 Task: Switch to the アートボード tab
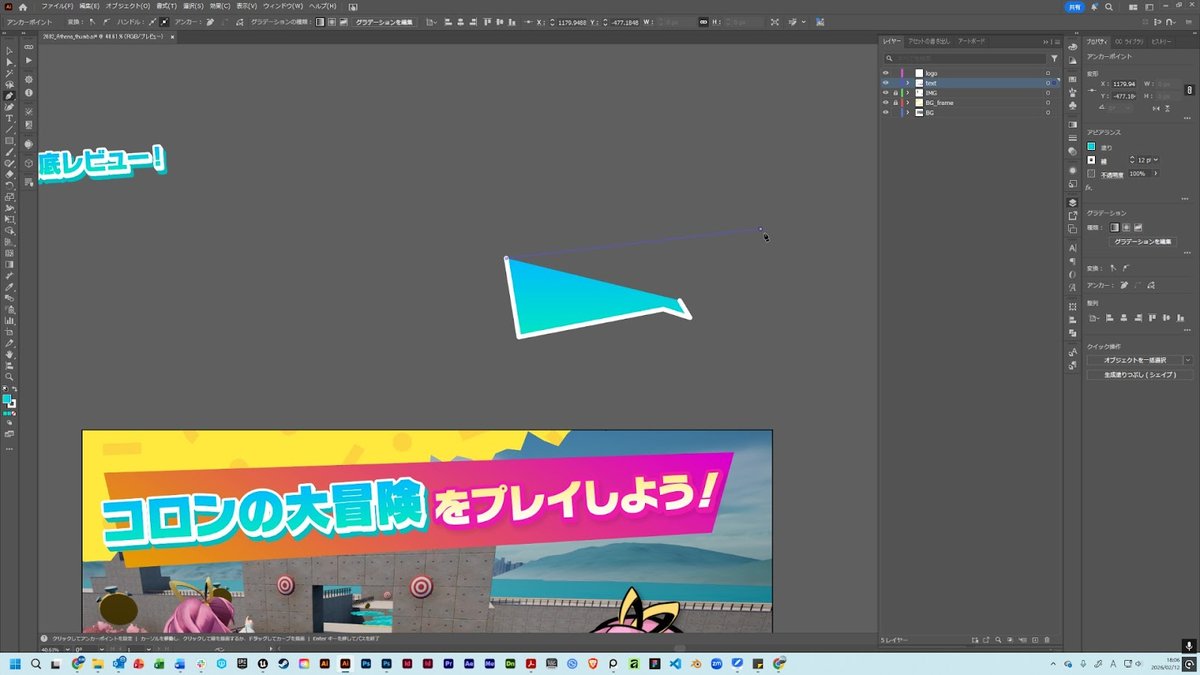971,41
